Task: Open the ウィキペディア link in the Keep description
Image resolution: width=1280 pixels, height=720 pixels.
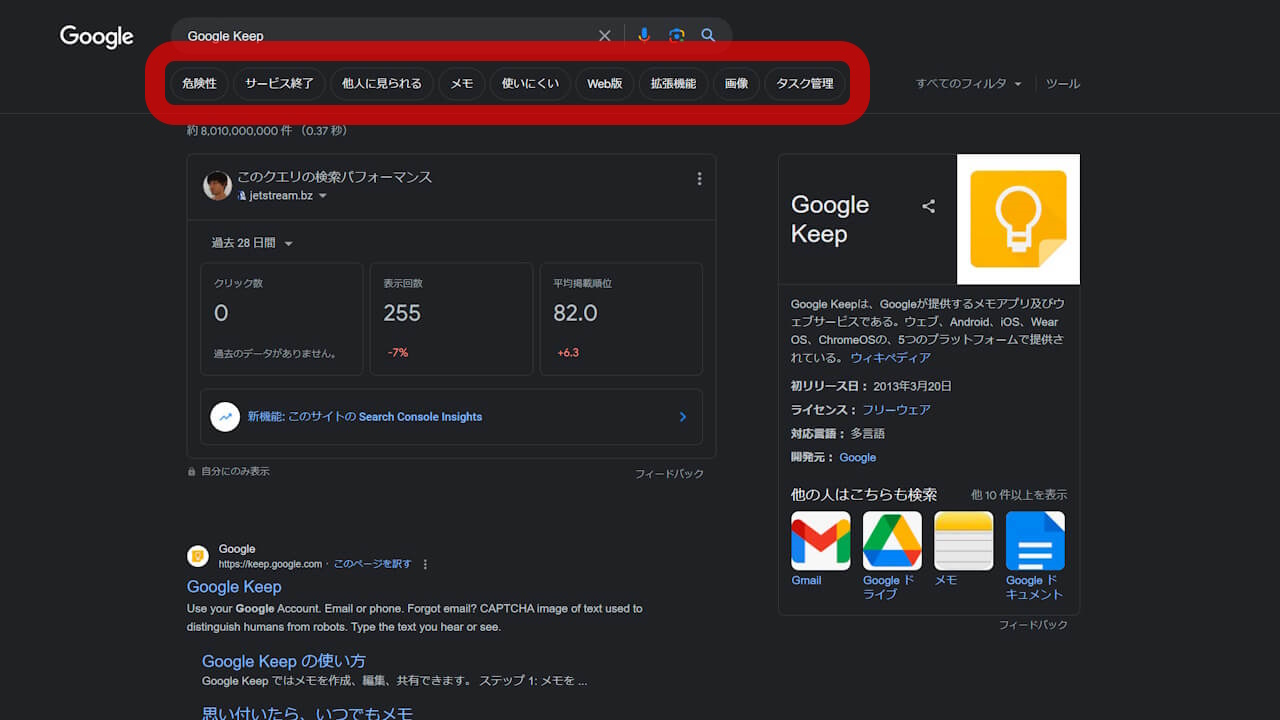Action: [x=889, y=357]
